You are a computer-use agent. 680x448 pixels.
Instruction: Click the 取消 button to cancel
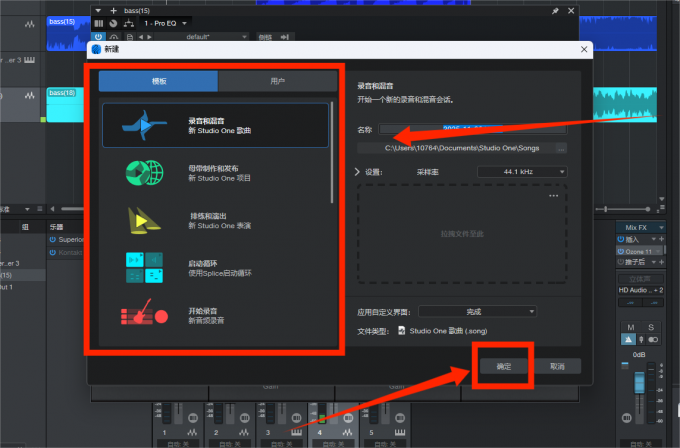tap(557, 367)
